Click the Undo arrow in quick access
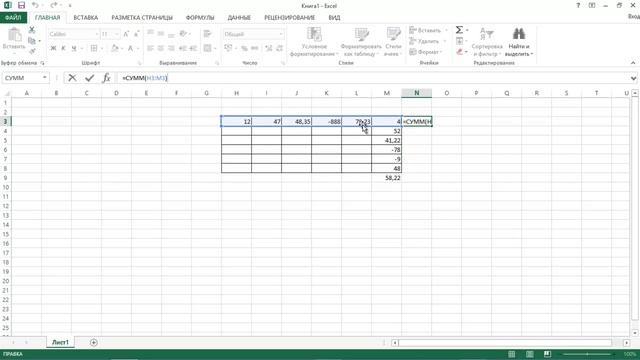Image resolution: width=640 pixels, height=360 pixels. tap(36, 5)
